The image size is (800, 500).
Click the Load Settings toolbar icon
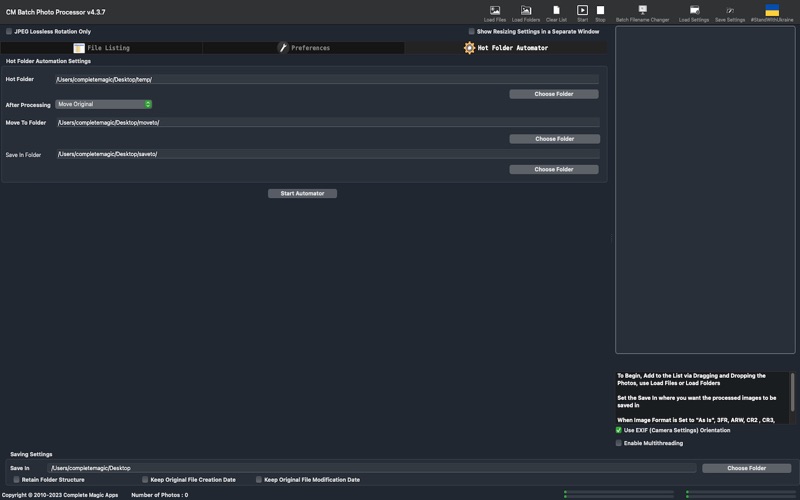coord(694,10)
